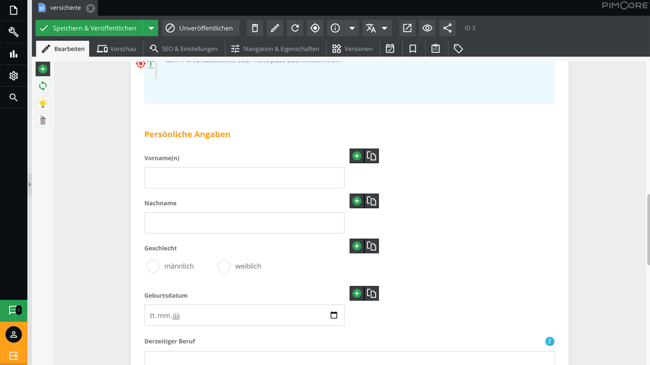Toggle the eye preview icon in toolbar
The image size is (650, 365).
tap(427, 28)
